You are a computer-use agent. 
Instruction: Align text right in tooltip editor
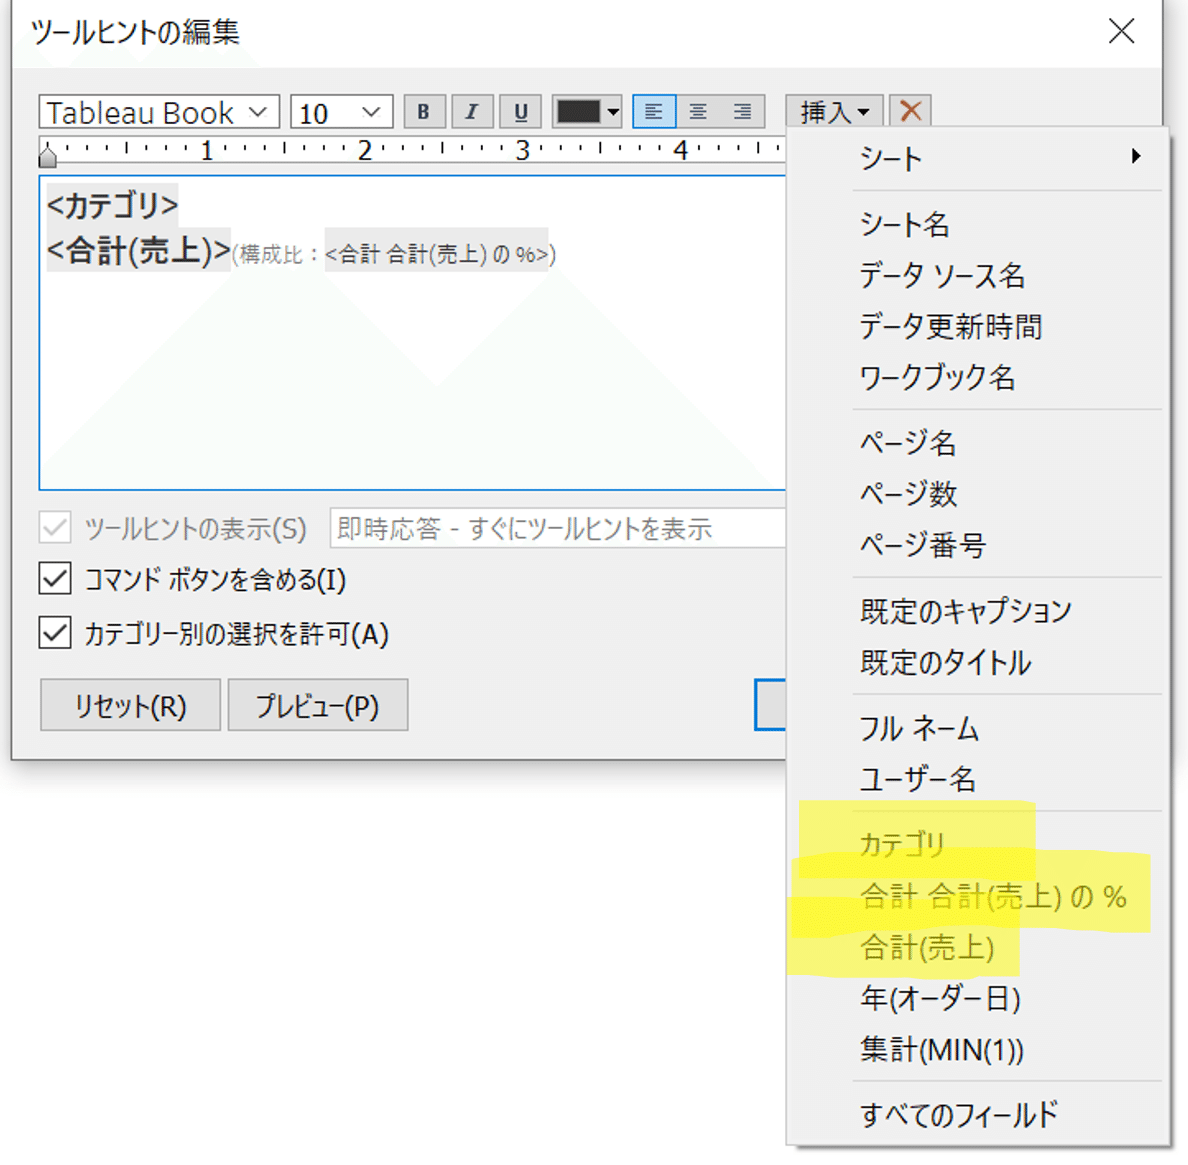click(x=742, y=112)
